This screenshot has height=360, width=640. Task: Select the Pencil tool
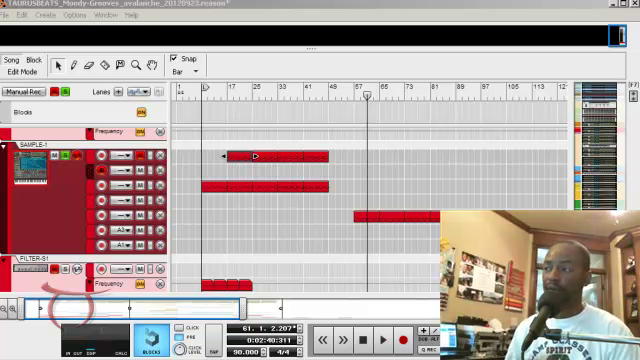(74, 65)
